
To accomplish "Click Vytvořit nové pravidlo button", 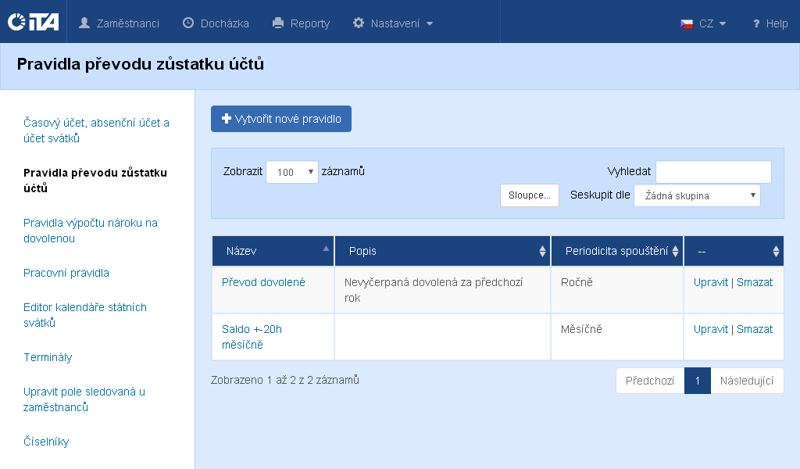I will [281, 119].
